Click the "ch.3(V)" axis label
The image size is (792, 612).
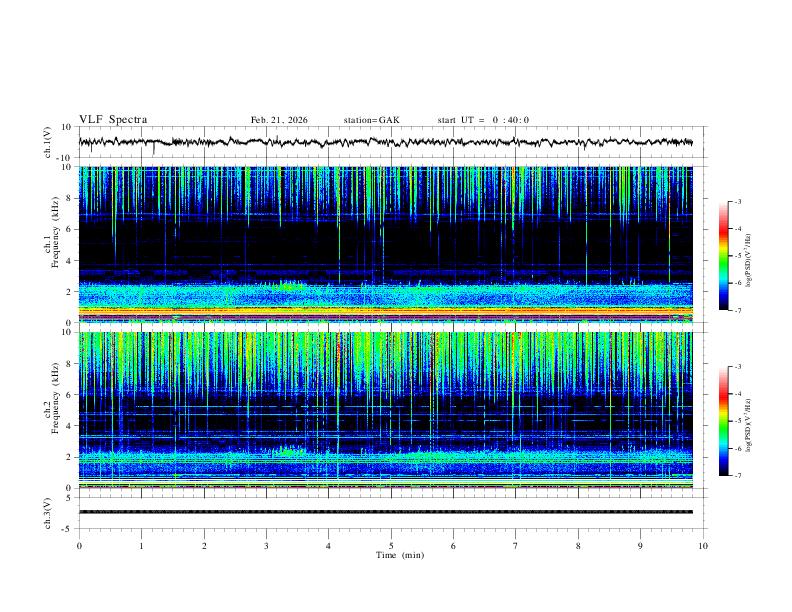pyautogui.click(x=47, y=514)
